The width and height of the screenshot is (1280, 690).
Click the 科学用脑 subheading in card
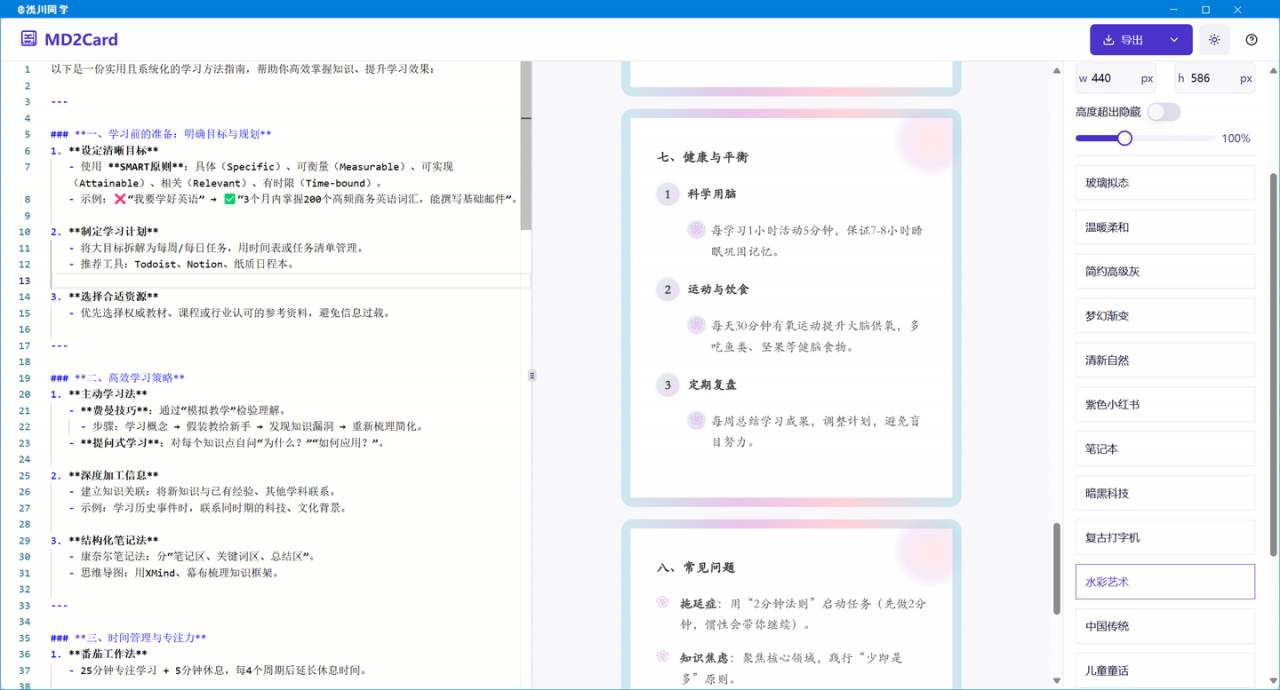(x=712, y=194)
